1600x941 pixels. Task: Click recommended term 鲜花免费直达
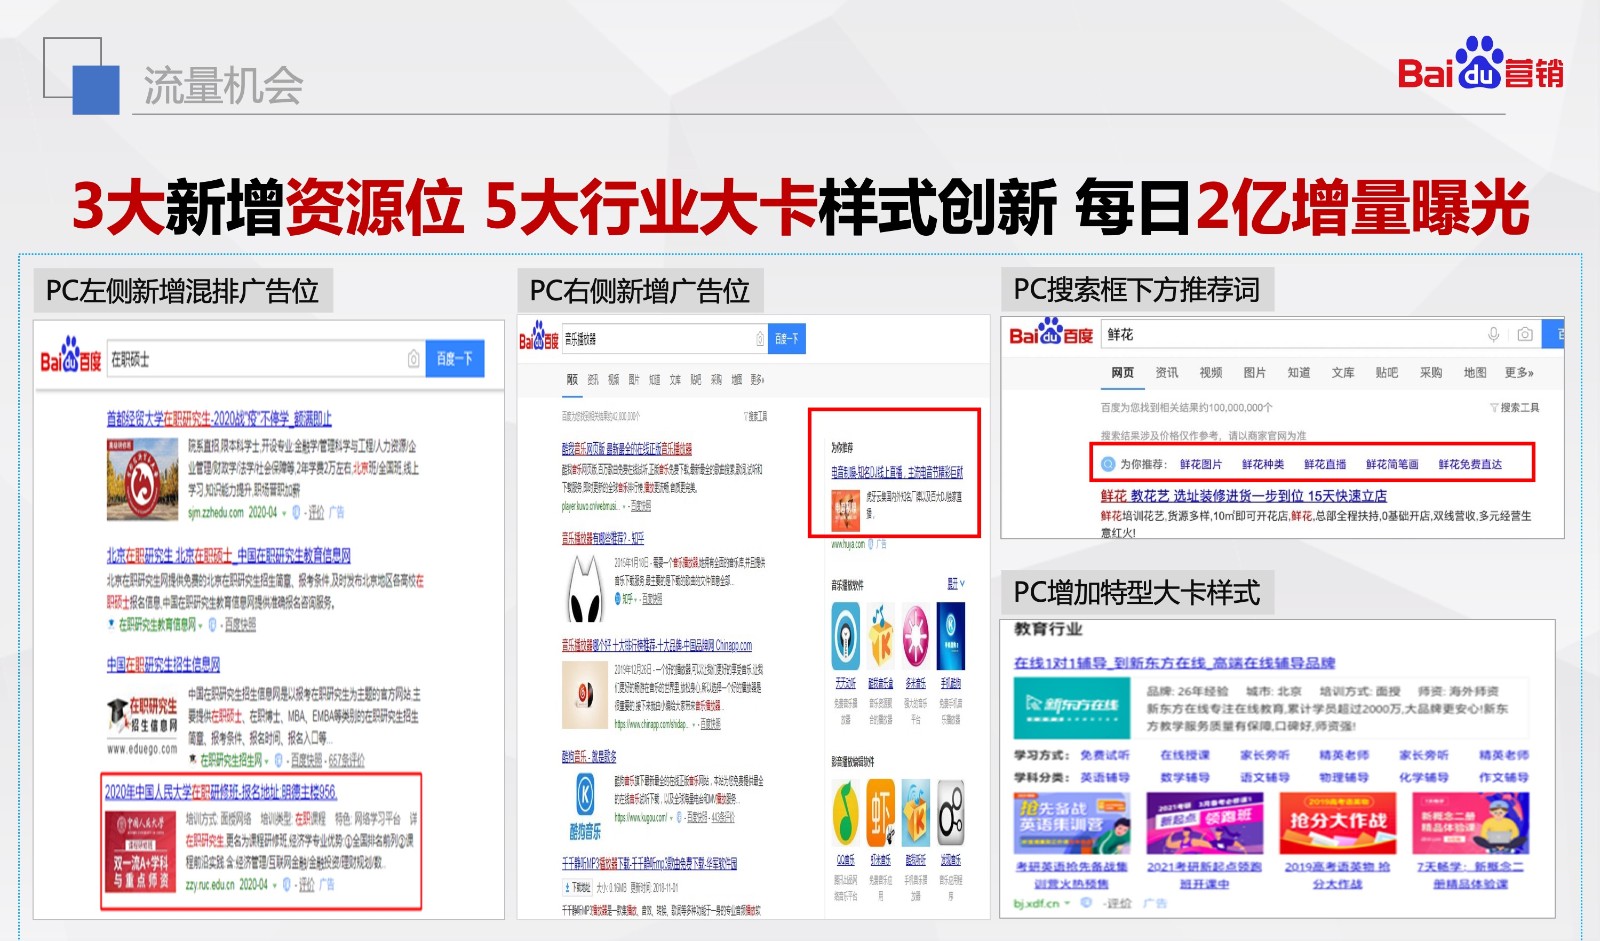point(1470,464)
